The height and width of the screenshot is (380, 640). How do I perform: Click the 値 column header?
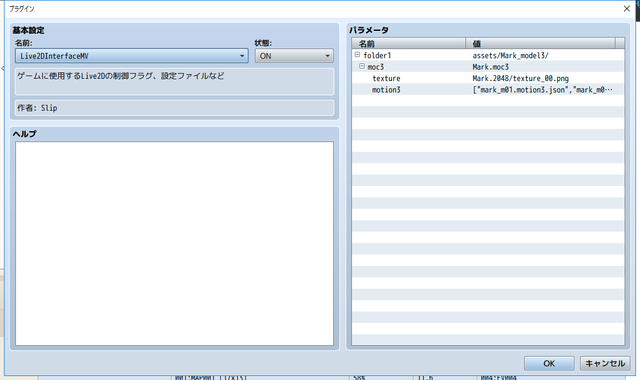(x=540, y=43)
